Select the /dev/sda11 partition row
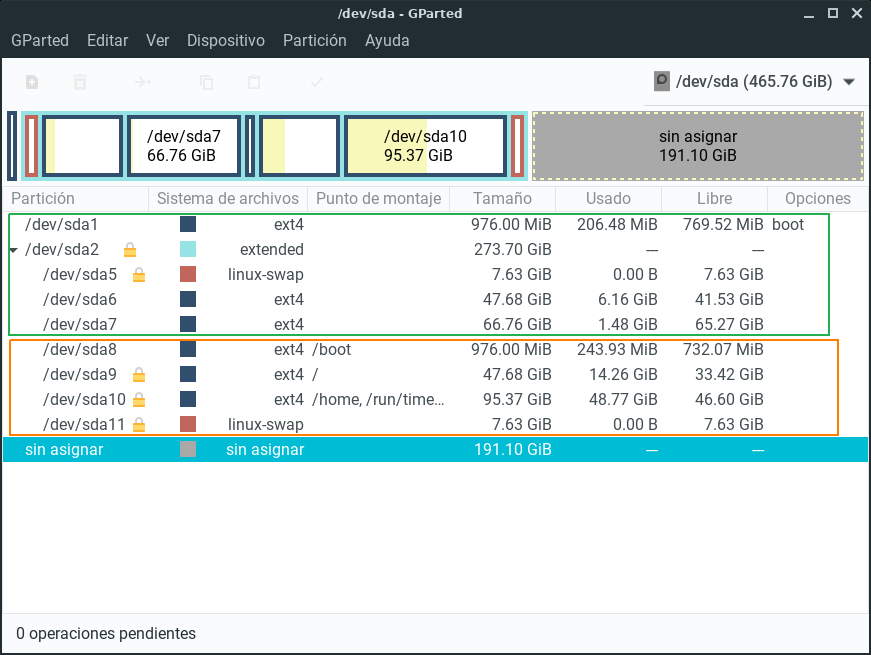 click(436, 424)
